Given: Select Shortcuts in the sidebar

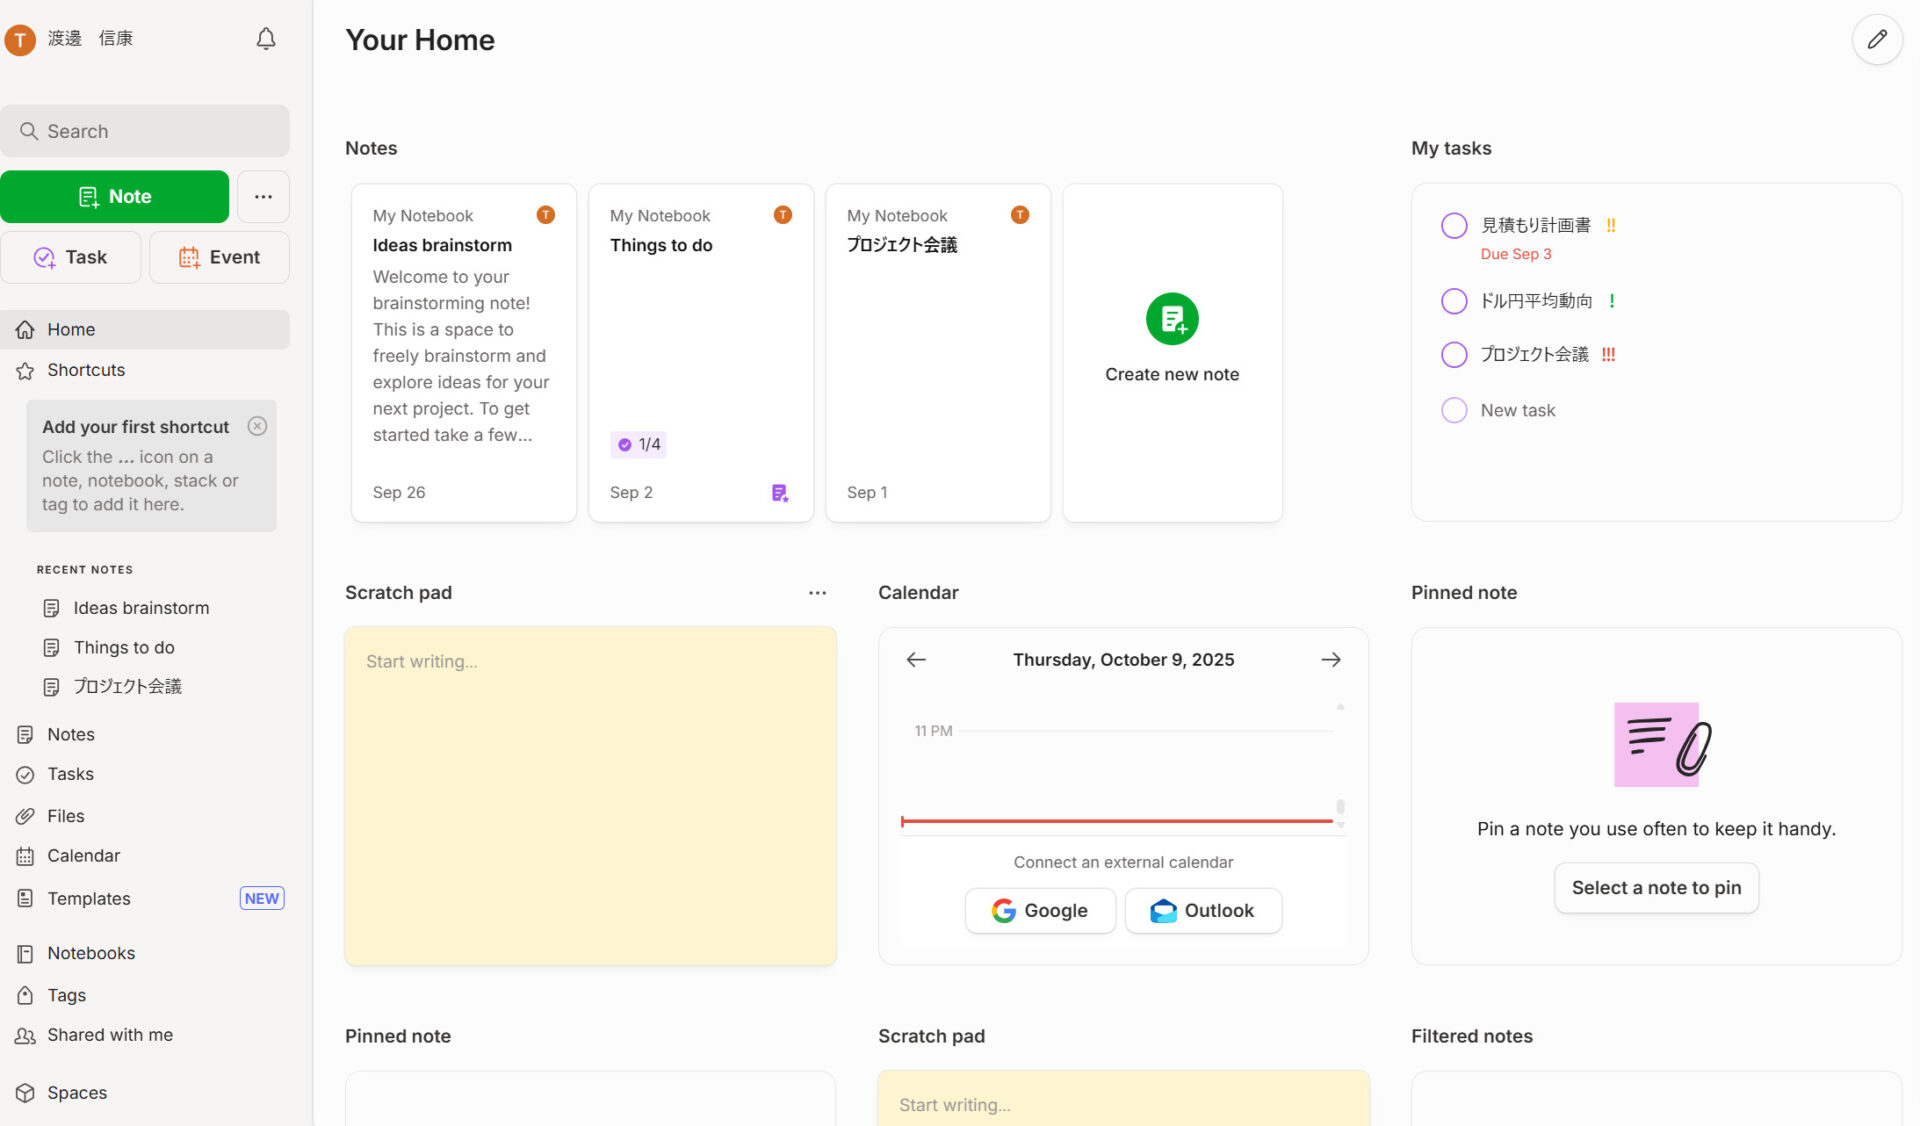Looking at the screenshot, I should pos(86,370).
